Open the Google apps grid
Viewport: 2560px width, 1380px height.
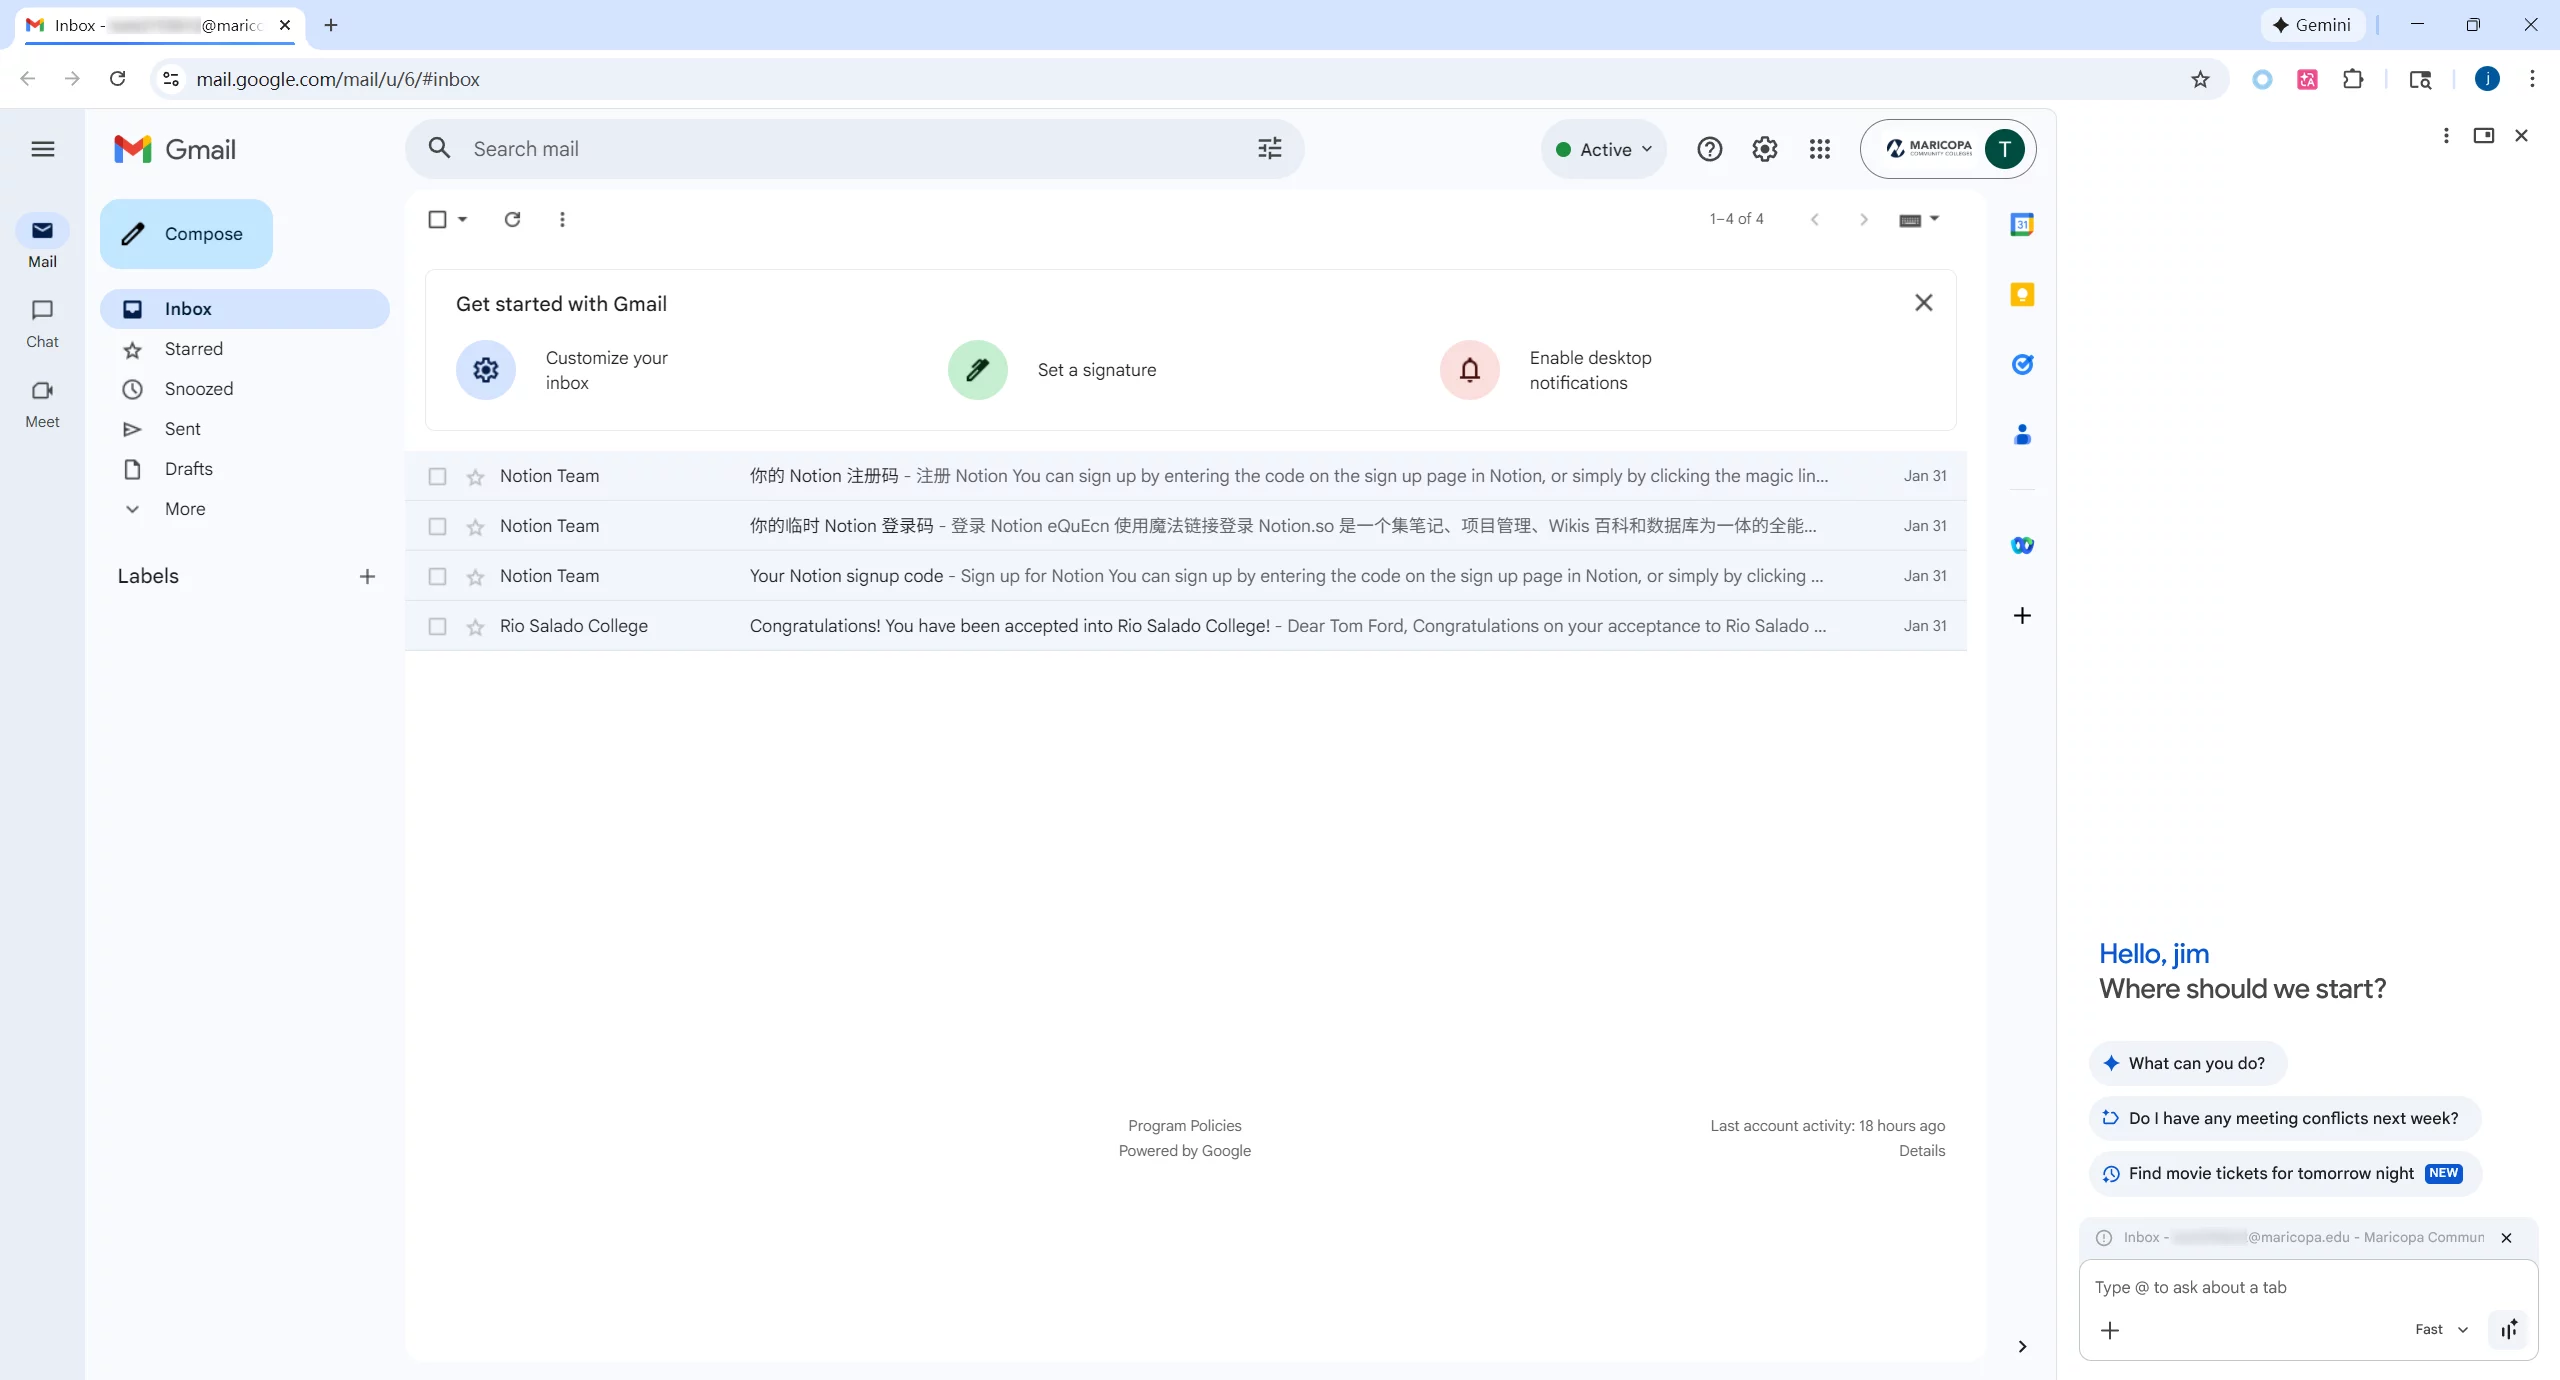click(x=1819, y=148)
